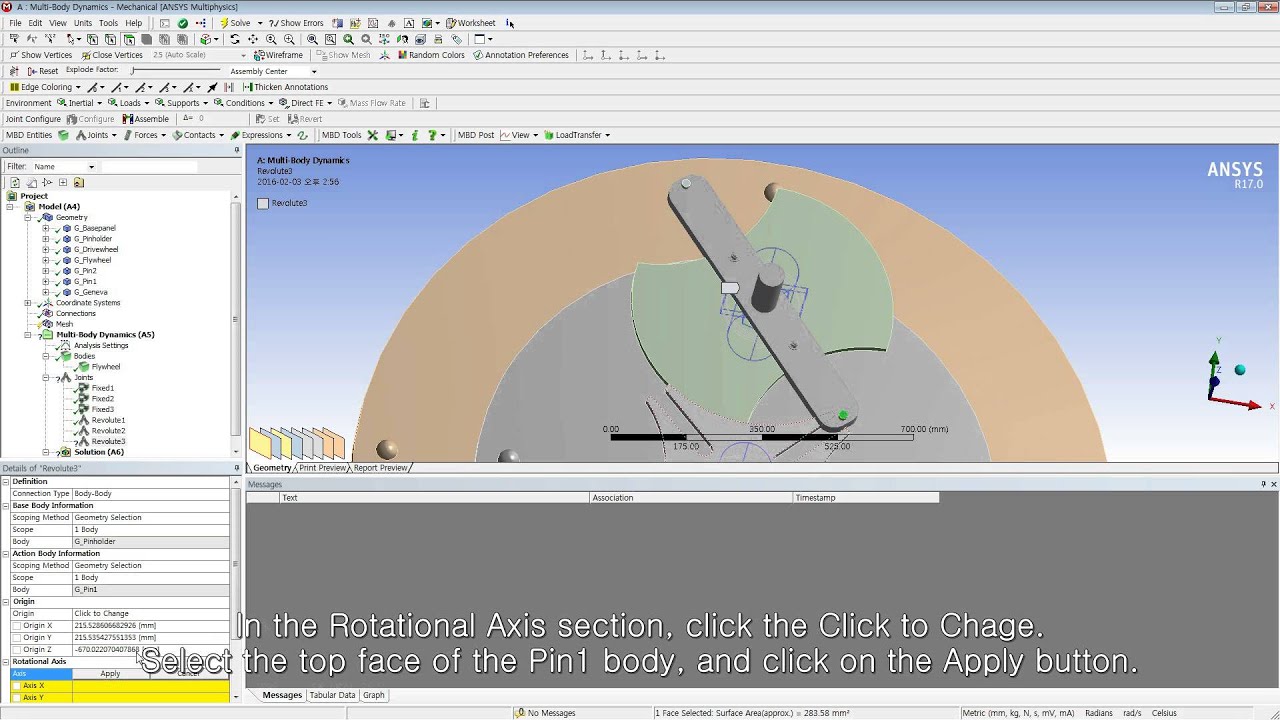Pin the Outline panel
Screen dimensions: 1280x720
click(237, 150)
